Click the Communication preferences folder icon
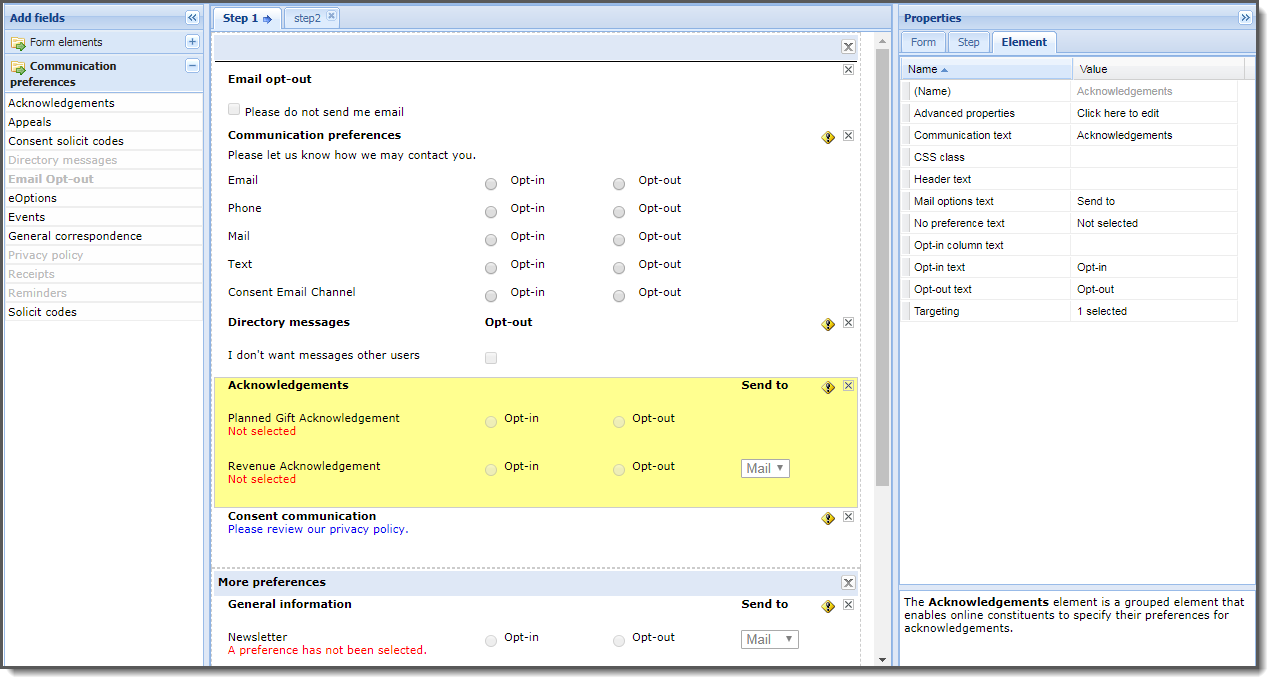This screenshot has width=1274, height=684. pyautogui.click(x=18, y=67)
